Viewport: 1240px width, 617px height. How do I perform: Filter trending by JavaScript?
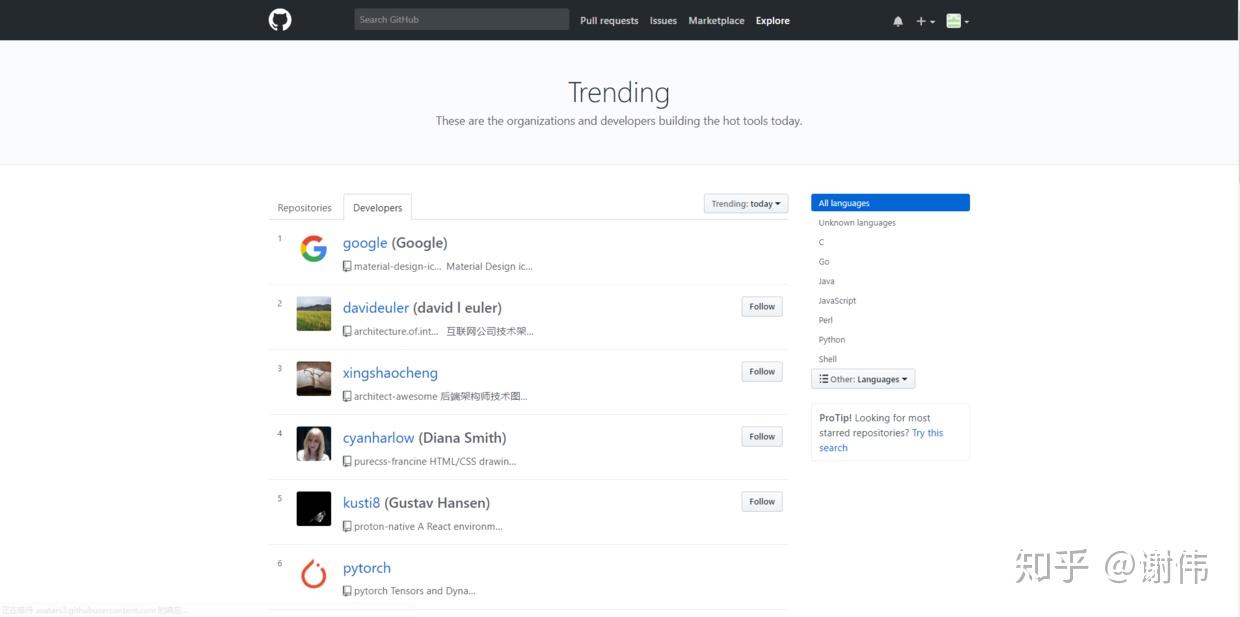tap(837, 301)
